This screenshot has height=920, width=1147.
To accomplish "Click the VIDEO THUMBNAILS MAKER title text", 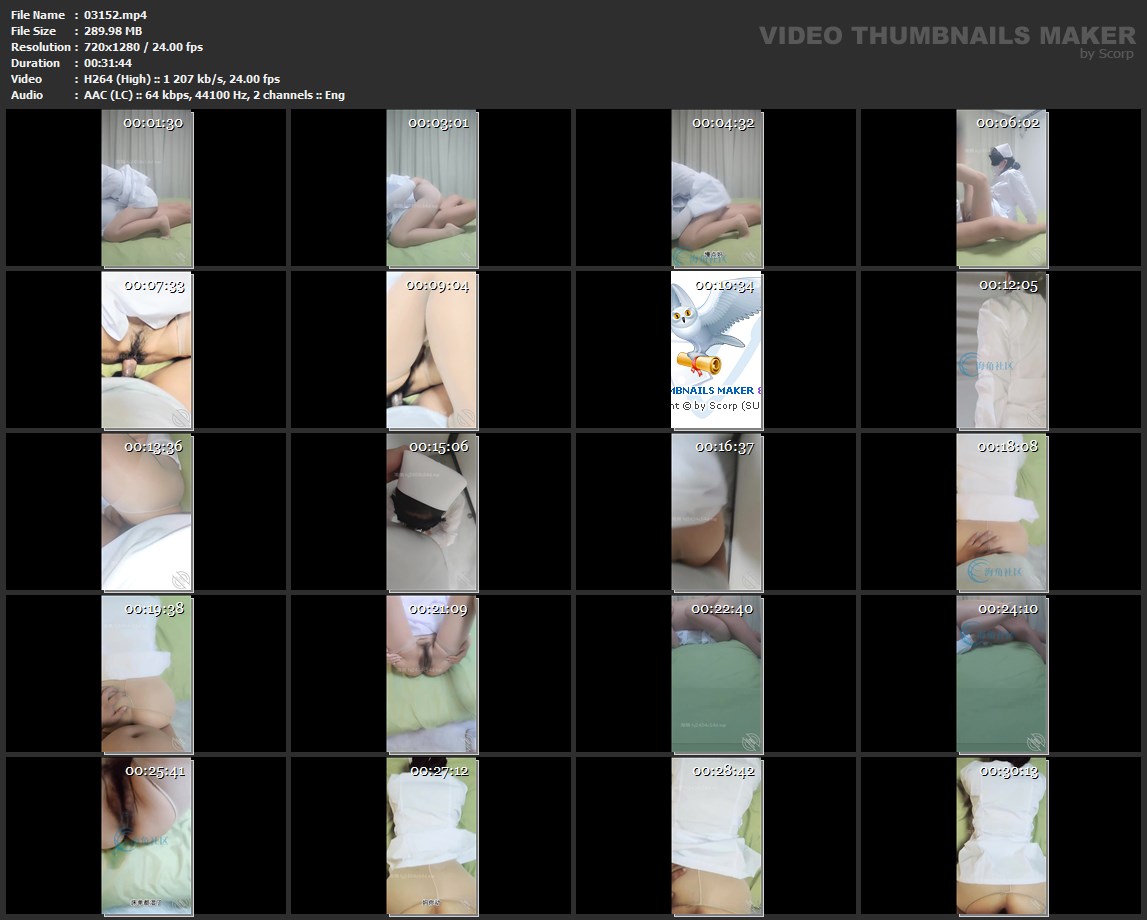I will pyautogui.click(x=947, y=35).
